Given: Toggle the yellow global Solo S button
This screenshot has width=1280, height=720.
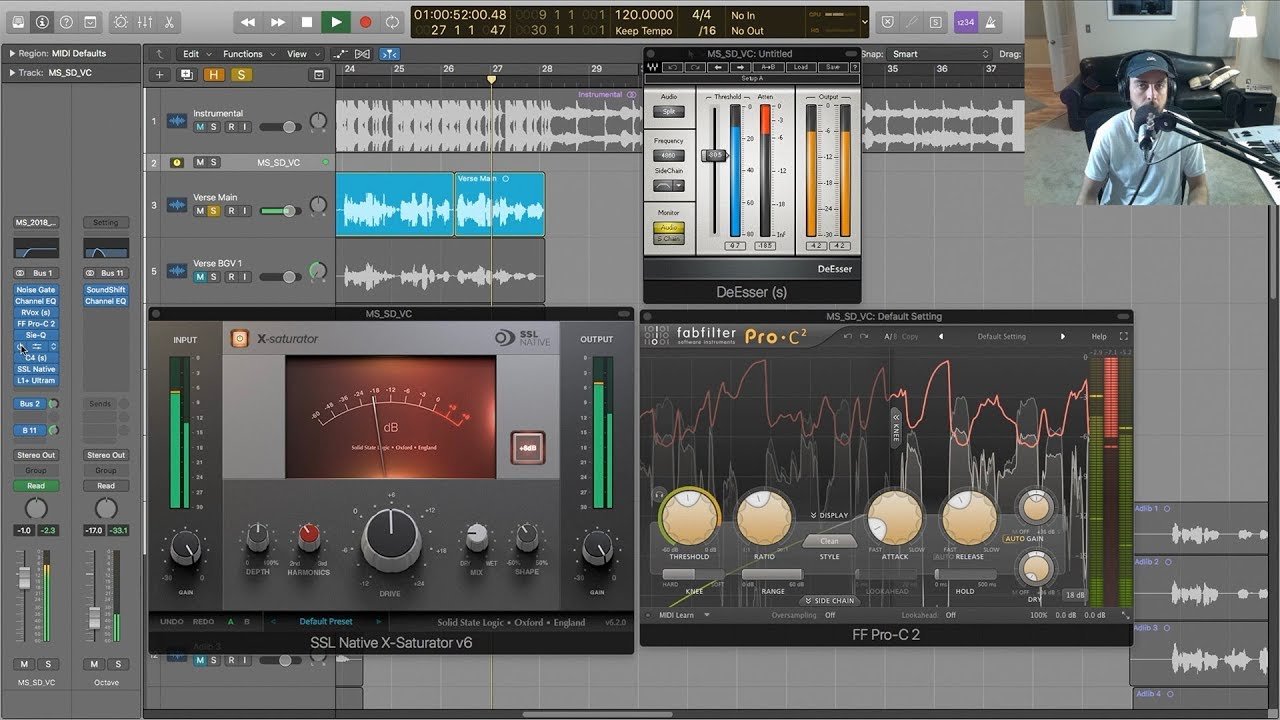Looking at the screenshot, I should (x=240, y=75).
